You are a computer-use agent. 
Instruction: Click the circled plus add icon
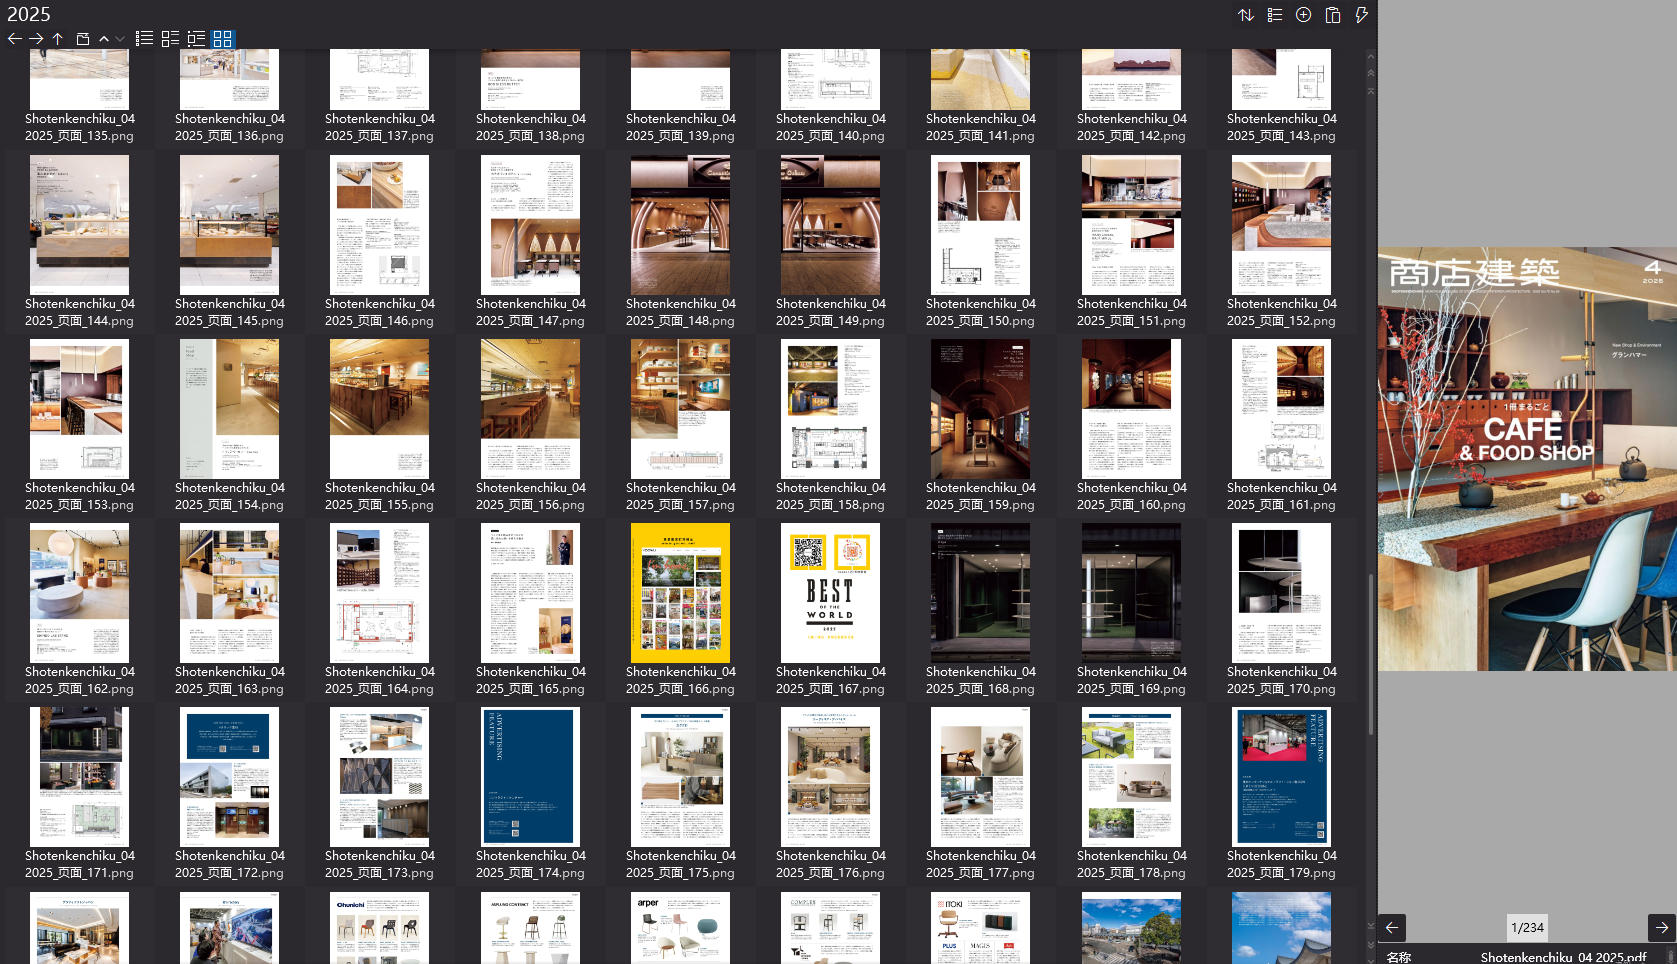click(x=1304, y=15)
